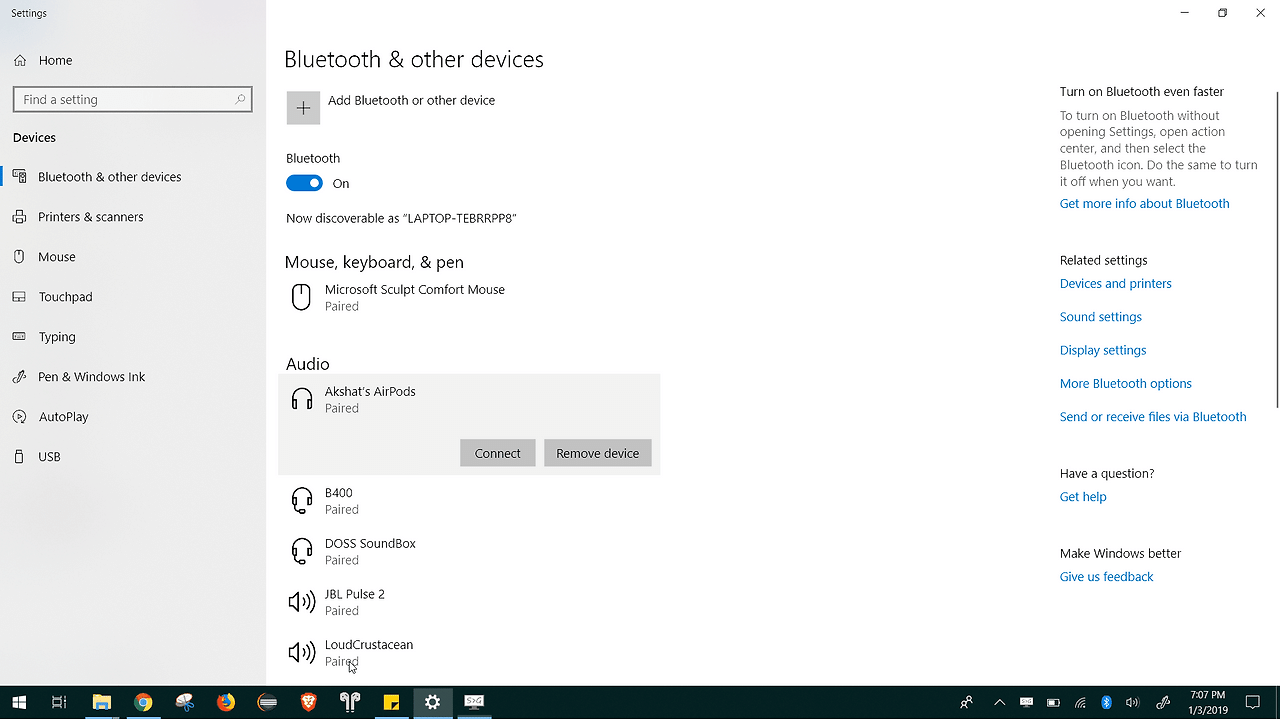This screenshot has height=719, width=1280.
Task: Open the Devices and printers link
Action: click(x=1115, y=284)
